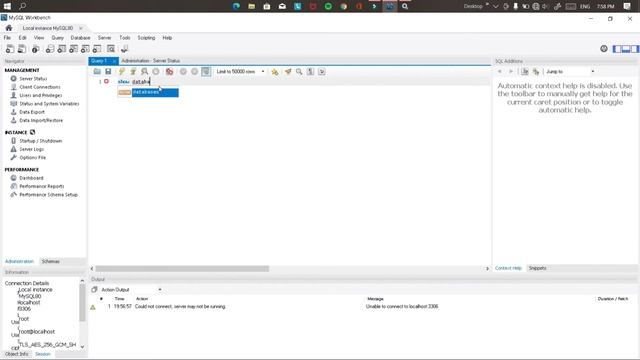Open Users and Privileges

41,95
